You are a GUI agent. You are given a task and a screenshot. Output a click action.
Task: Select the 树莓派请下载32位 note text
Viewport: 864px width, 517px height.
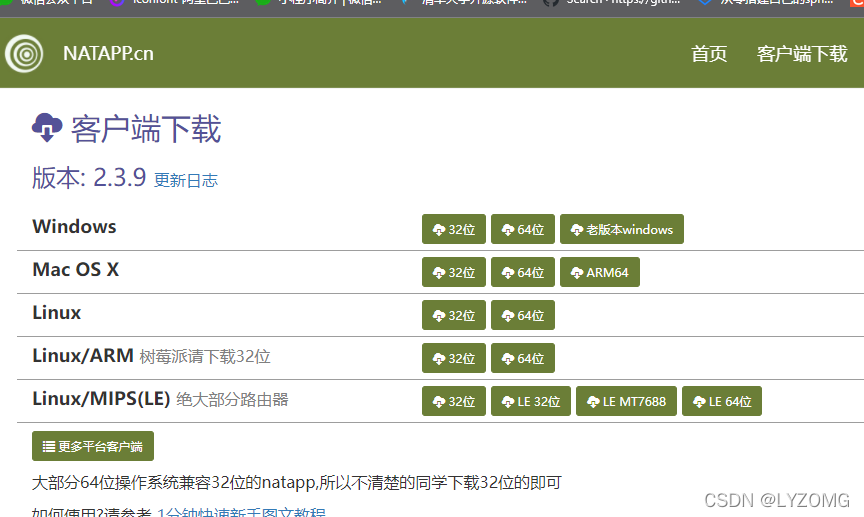tap(205, 357)
